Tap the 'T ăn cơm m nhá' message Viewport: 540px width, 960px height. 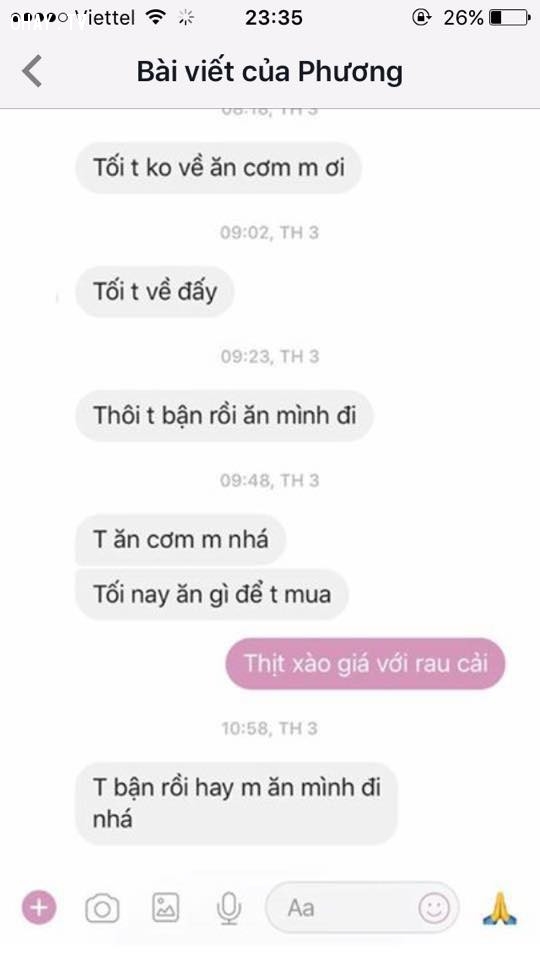[x=180, y=539]
